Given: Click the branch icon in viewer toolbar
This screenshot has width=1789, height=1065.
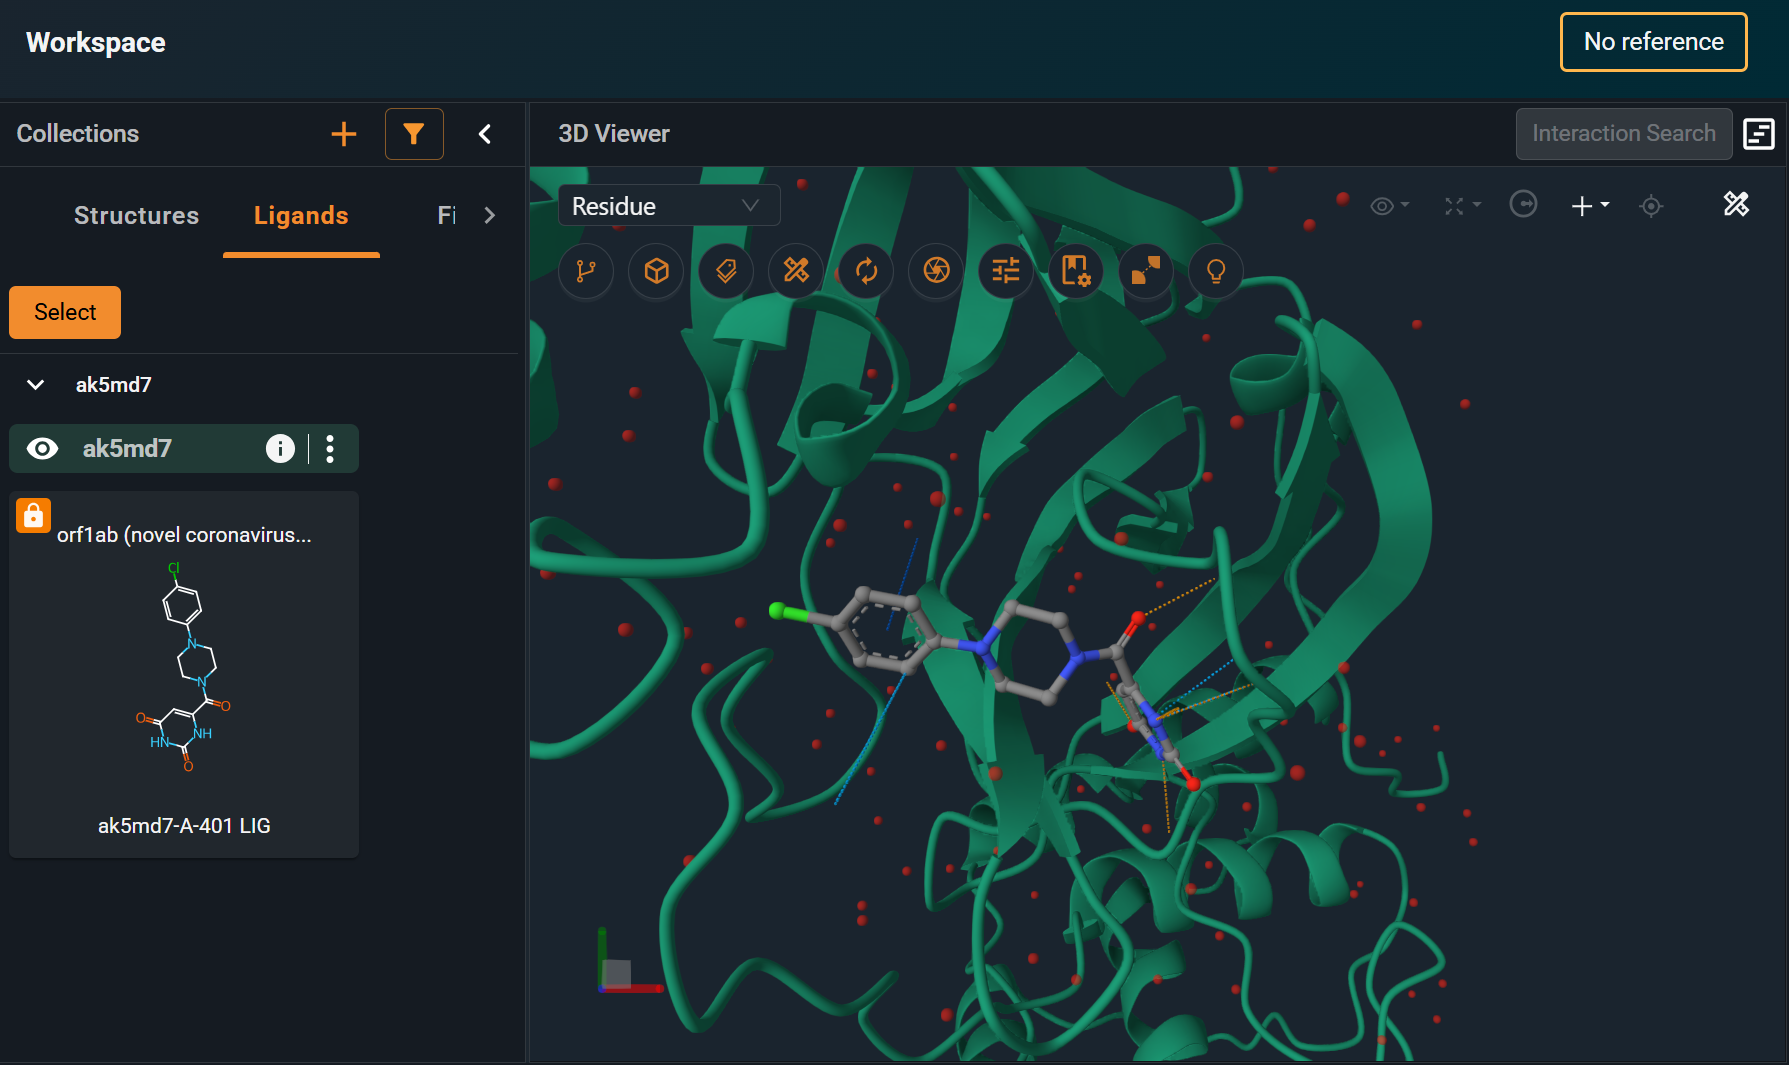Looking at the screenshot, I should point(586,271).
